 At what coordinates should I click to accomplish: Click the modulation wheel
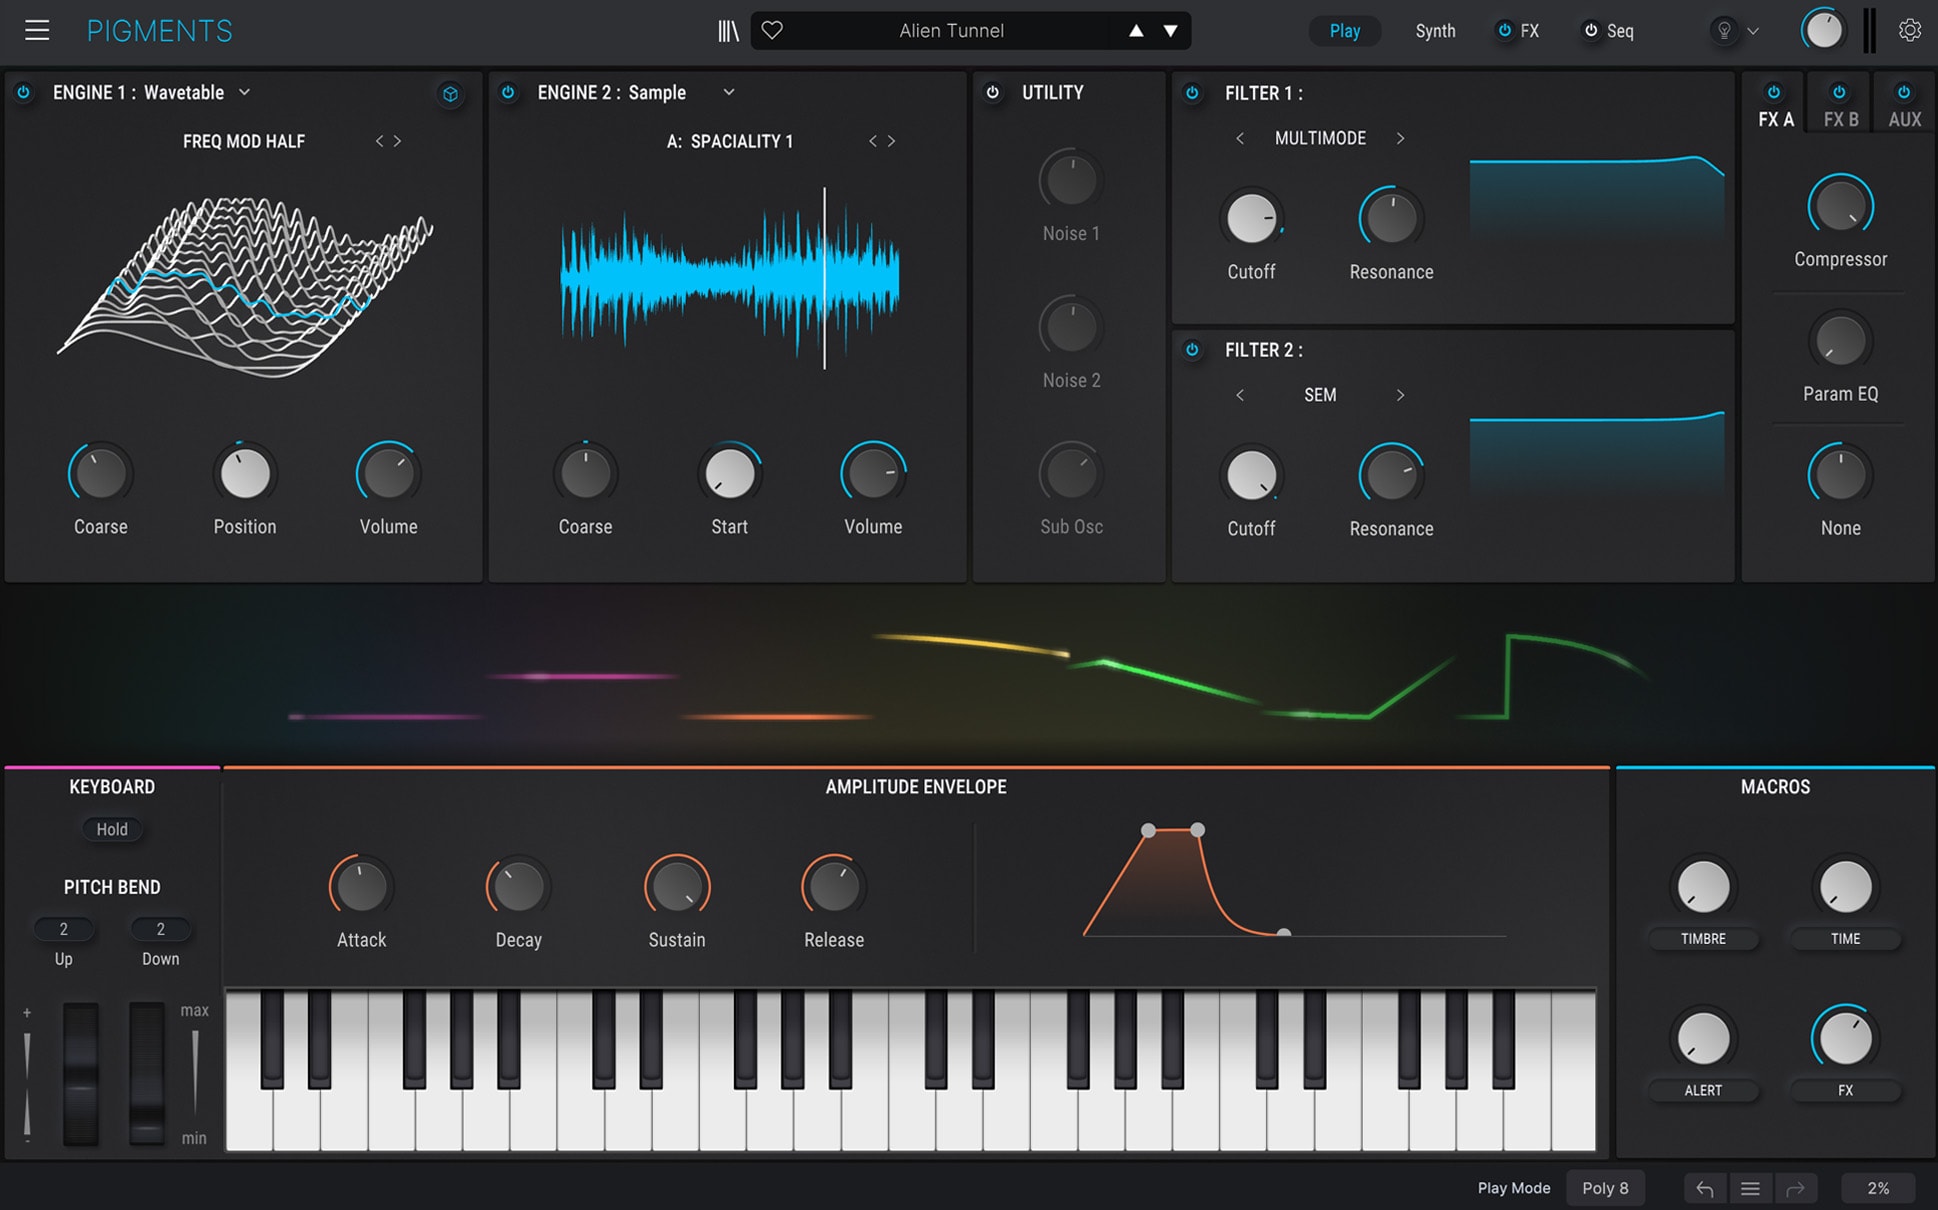[x=146, y=1074]
